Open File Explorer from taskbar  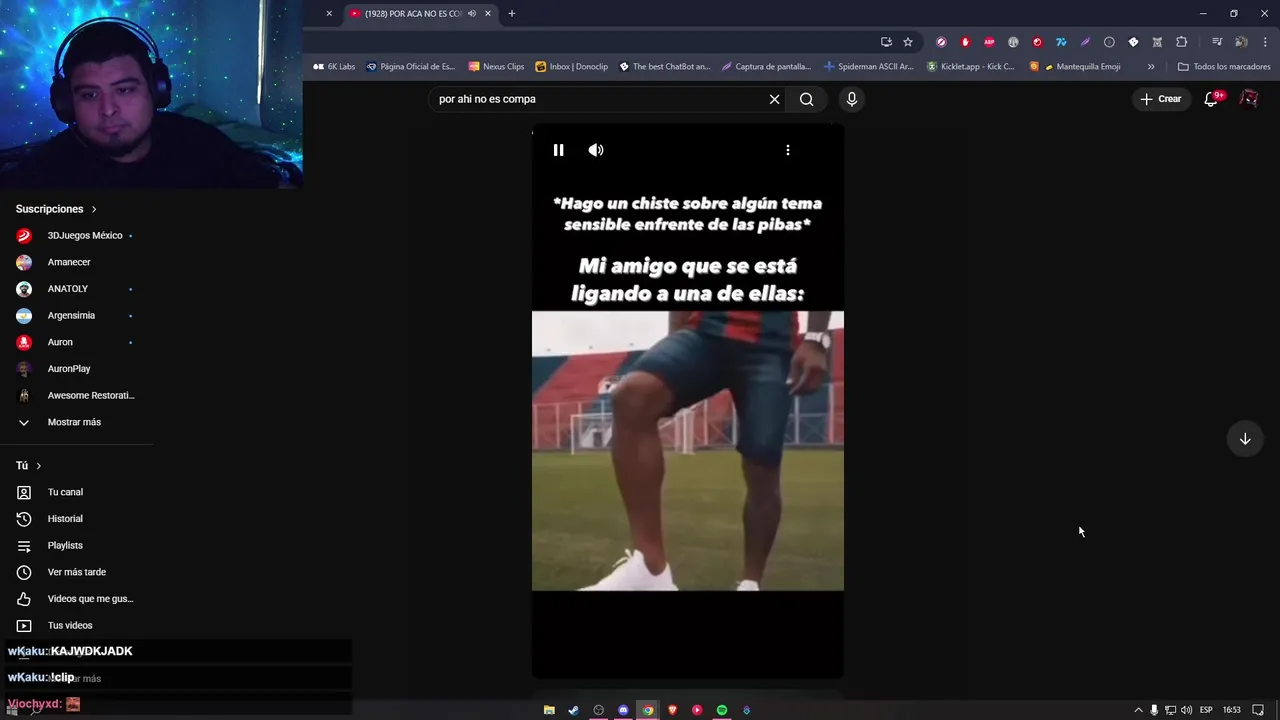549,710
